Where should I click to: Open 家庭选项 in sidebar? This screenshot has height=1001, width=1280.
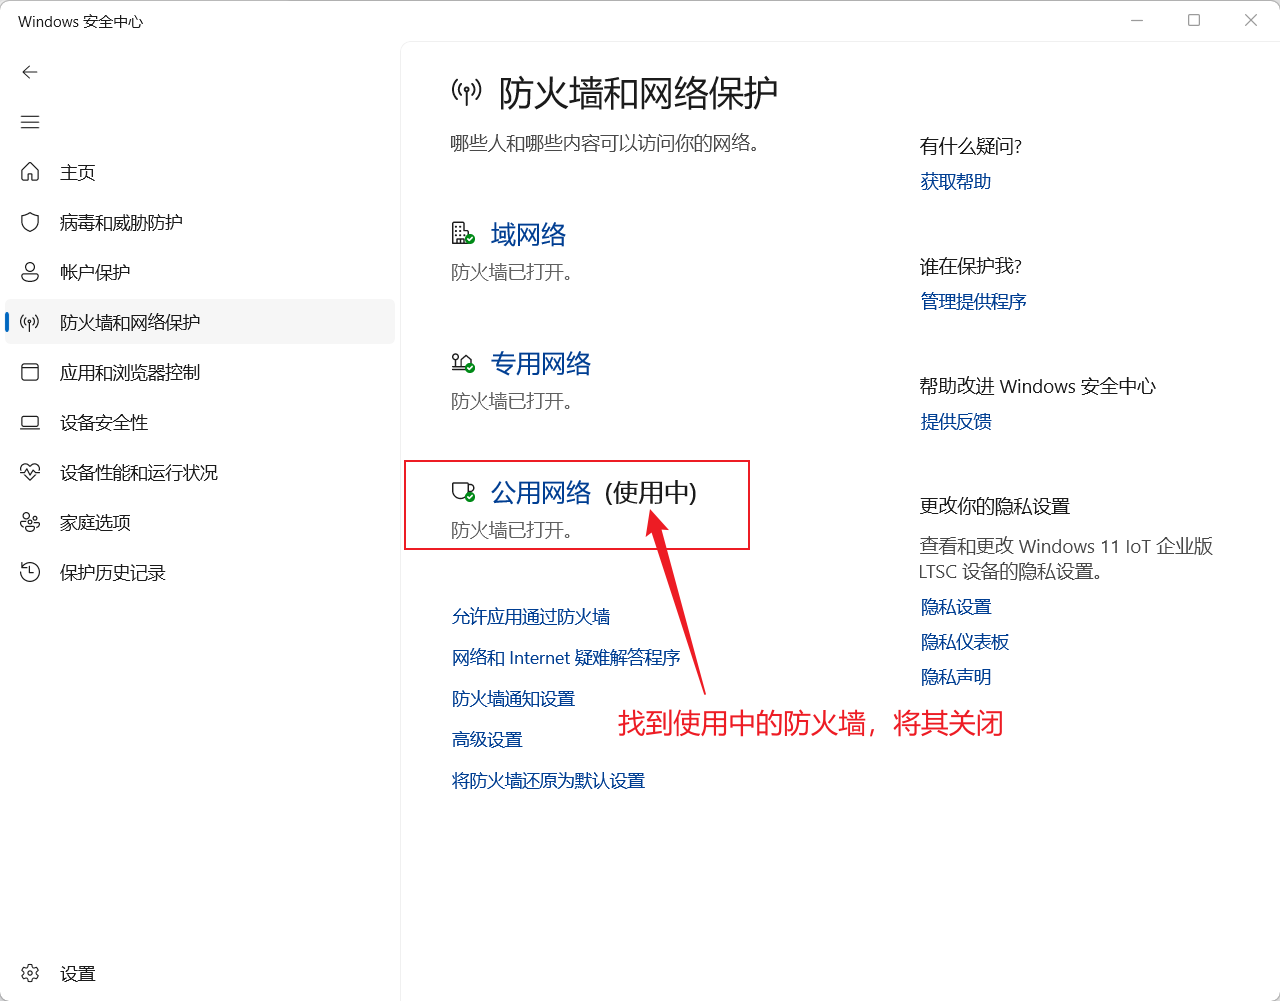pyautogui.click(x=200, y=522)
